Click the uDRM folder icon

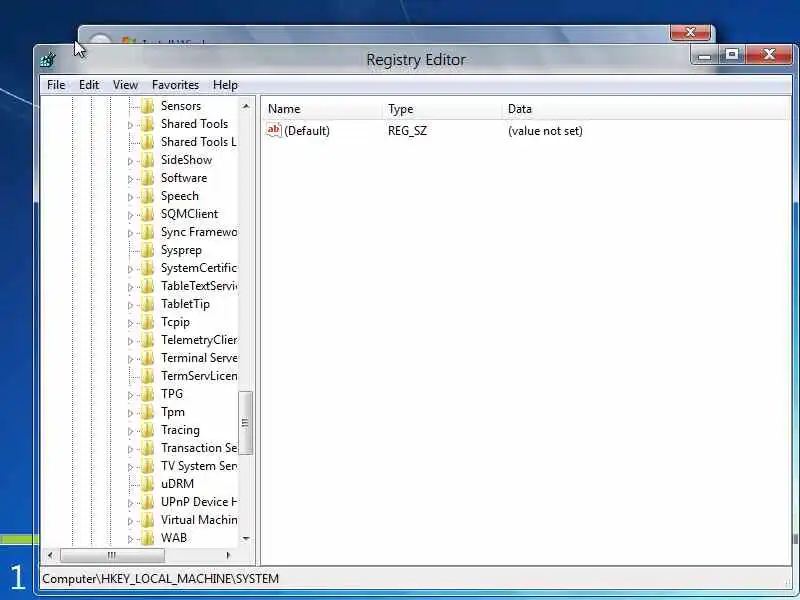(147, 484)
